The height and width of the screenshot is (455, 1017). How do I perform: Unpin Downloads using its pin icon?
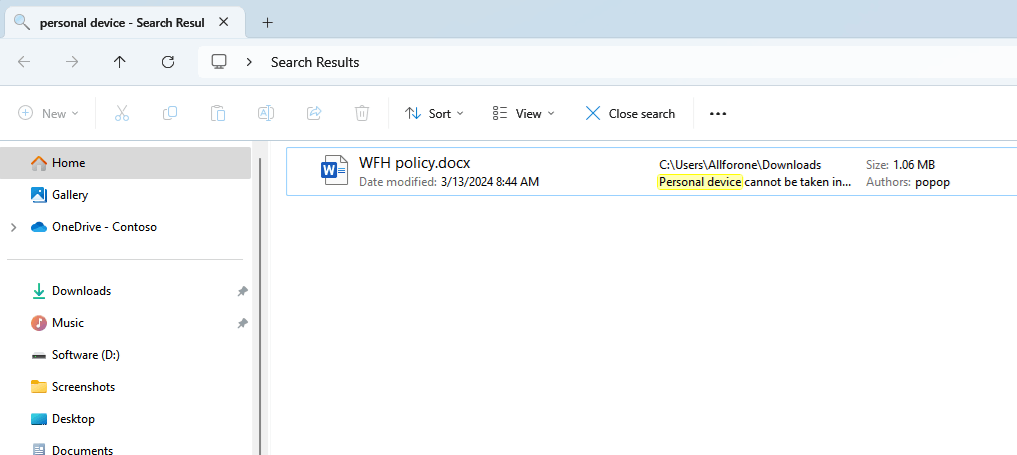[242, 292]
